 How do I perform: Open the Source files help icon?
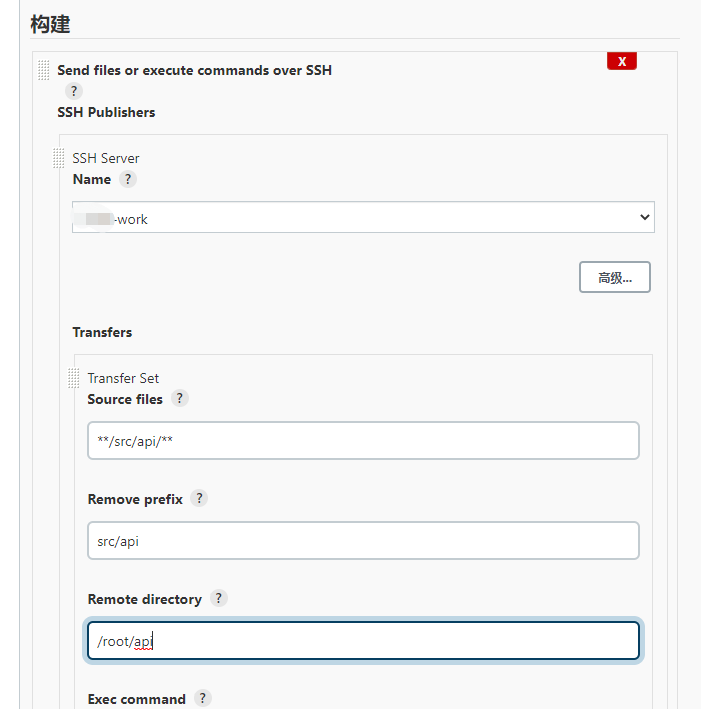[x=179, y=398]
